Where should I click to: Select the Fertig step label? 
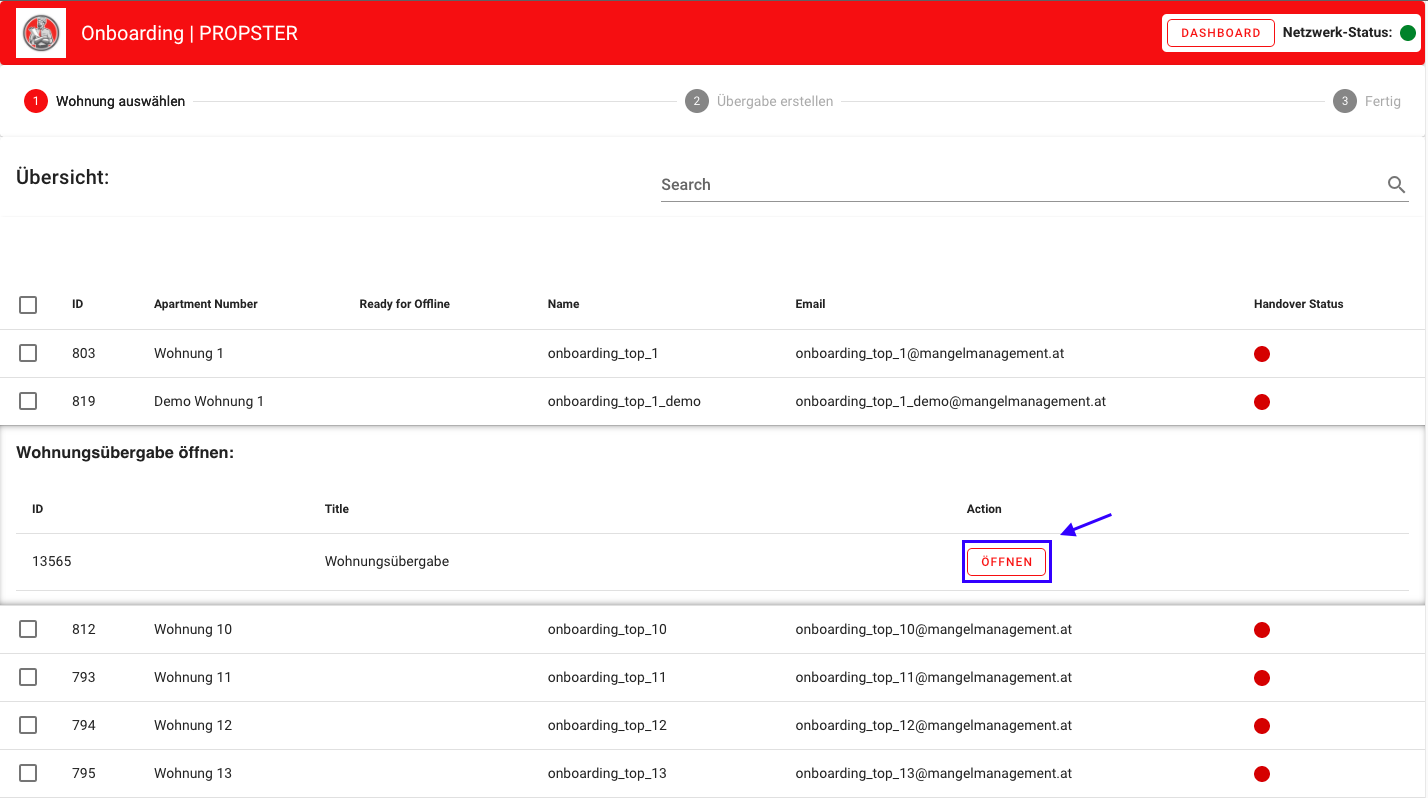(1383, 101)
